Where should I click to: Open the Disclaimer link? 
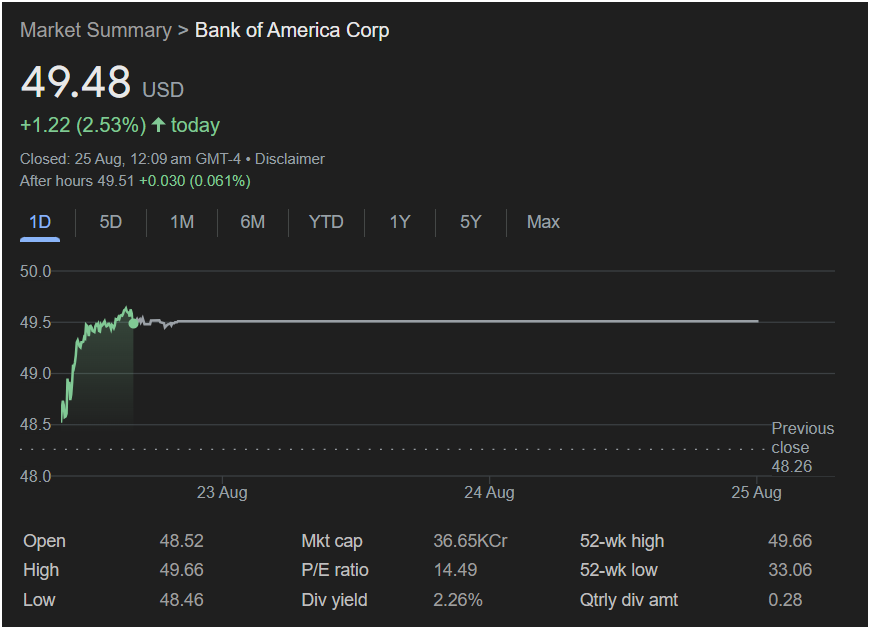tap(290, 159)
